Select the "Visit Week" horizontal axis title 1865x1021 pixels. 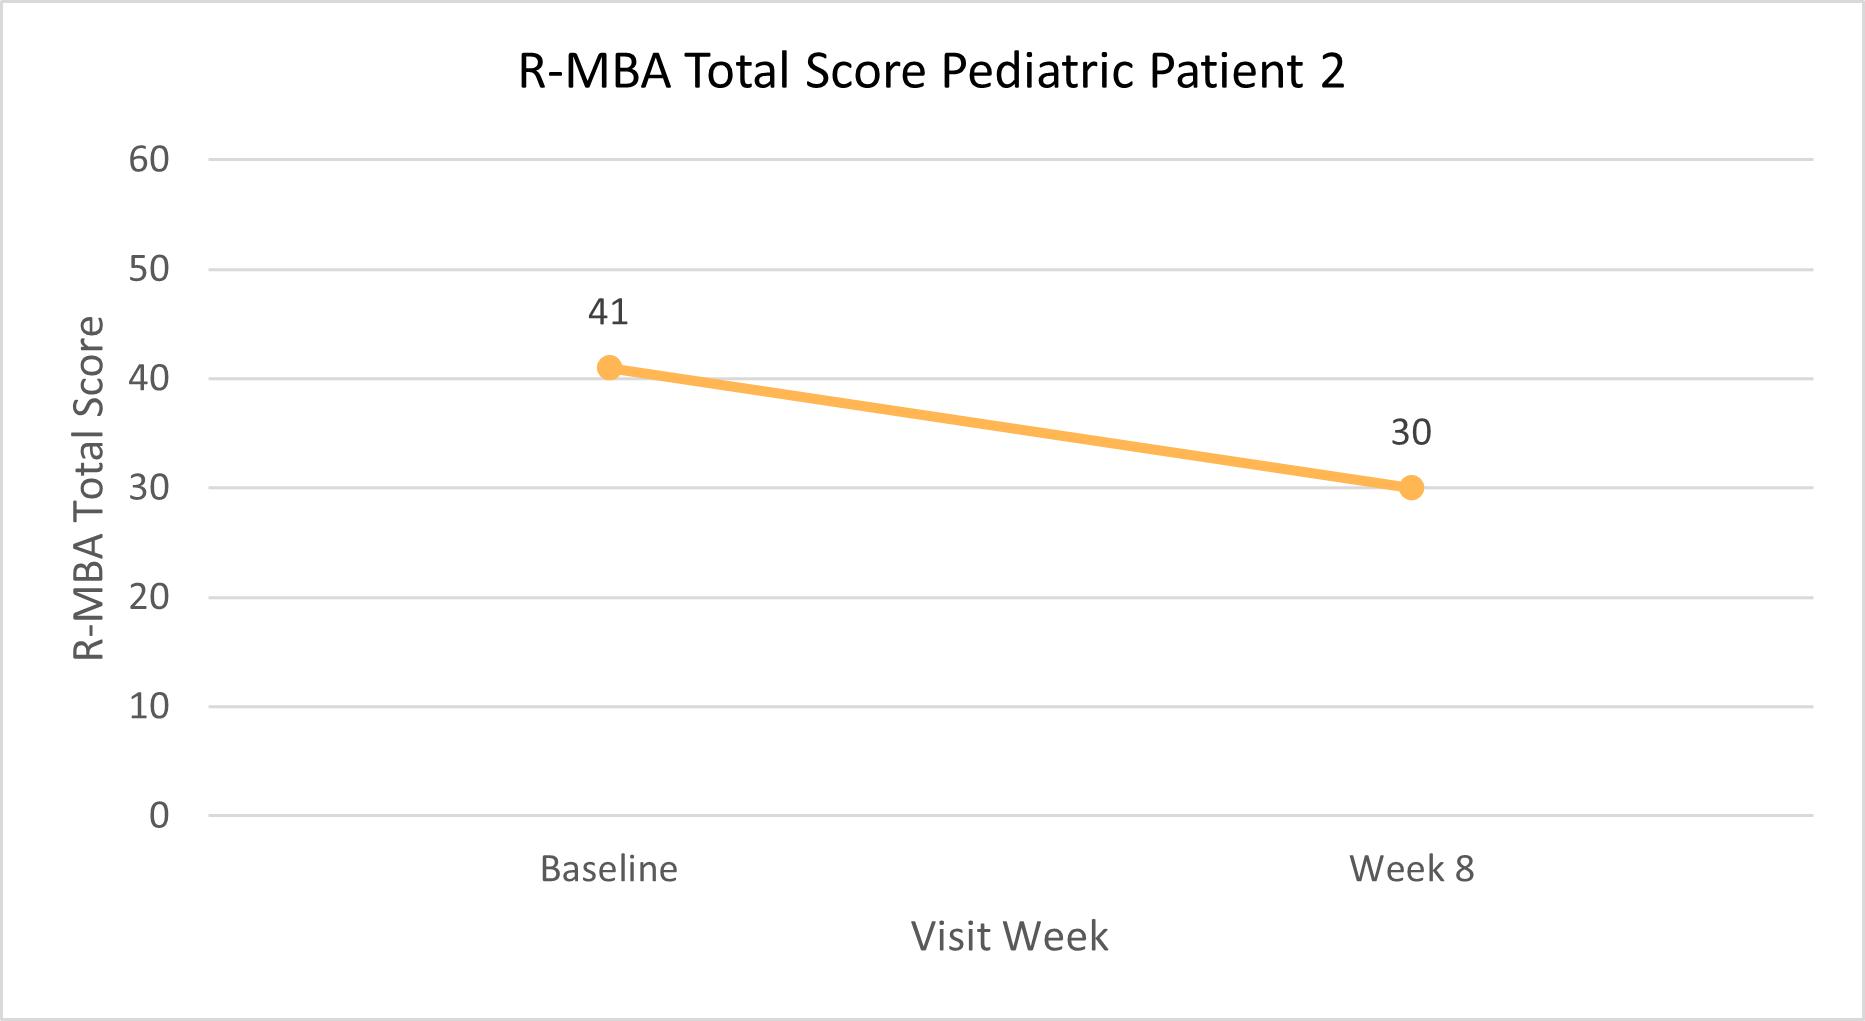(x=1009, y=937)
